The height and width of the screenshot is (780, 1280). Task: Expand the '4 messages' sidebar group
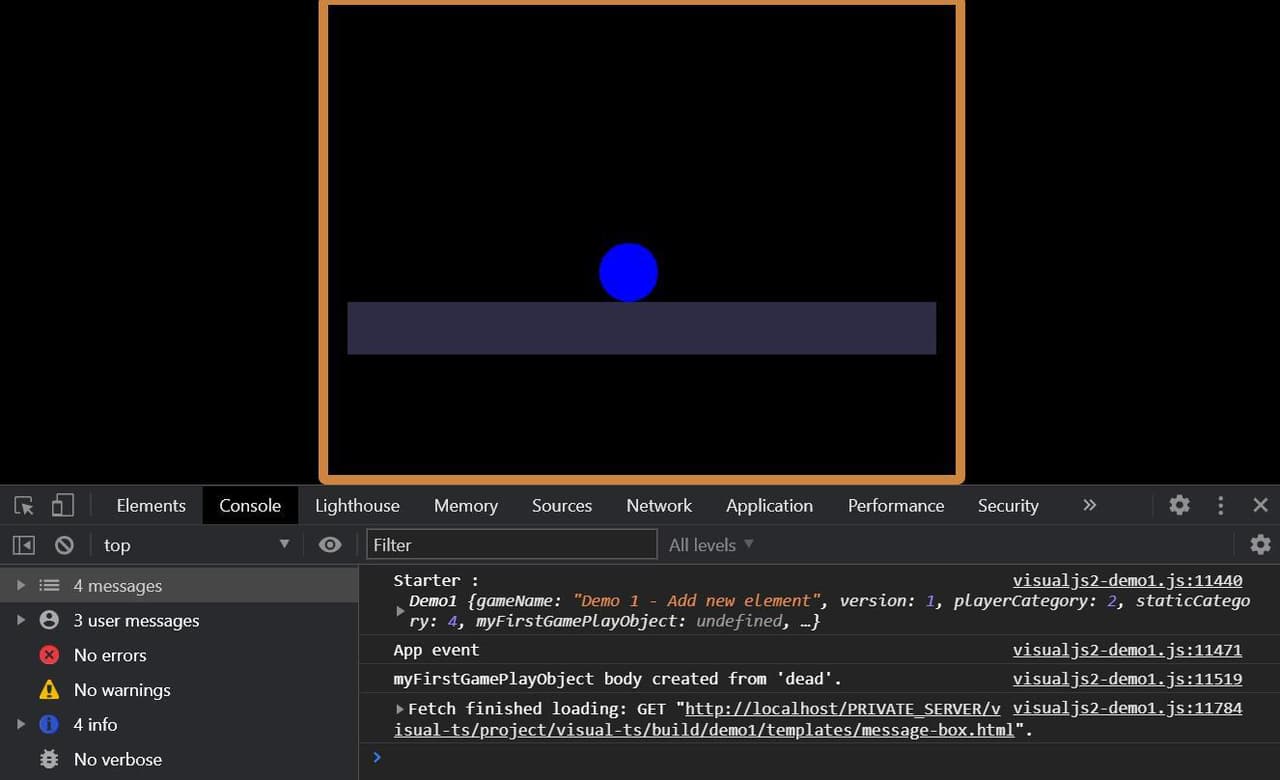tap(20, 586)
